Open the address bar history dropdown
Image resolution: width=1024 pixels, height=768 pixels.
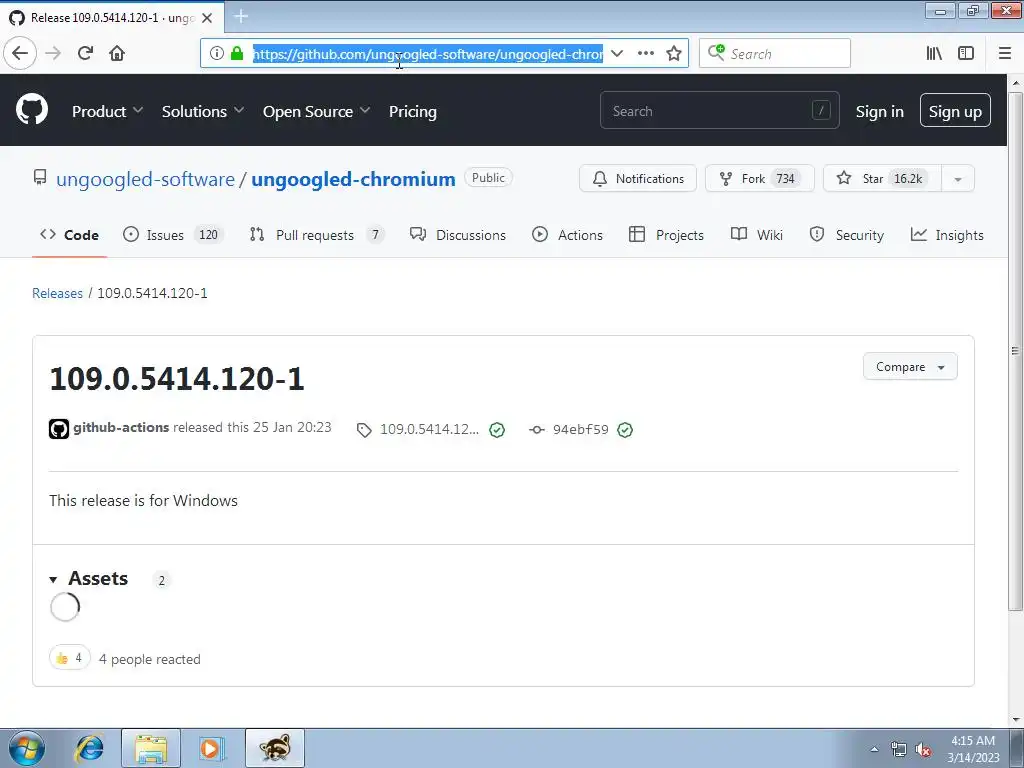pyautogui.click(x=616, y=53)
